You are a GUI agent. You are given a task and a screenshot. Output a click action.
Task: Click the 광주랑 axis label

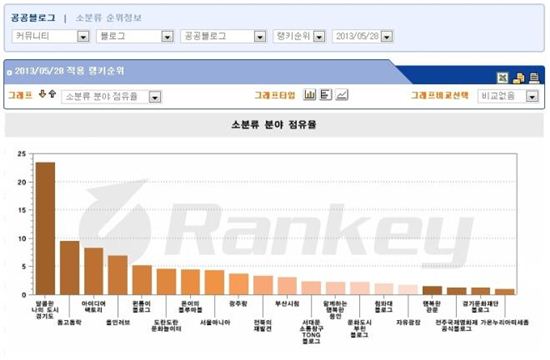(x=239, y=304)
